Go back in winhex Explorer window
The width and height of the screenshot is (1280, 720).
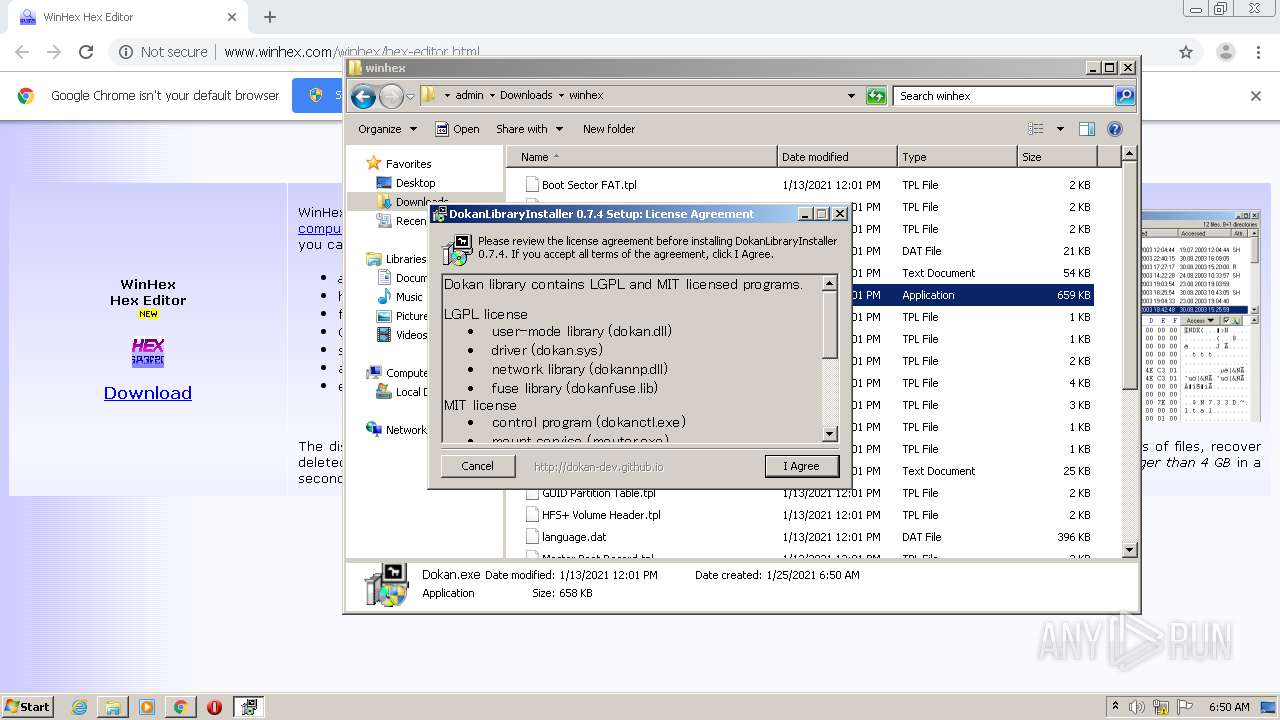(x=363, y=96)
